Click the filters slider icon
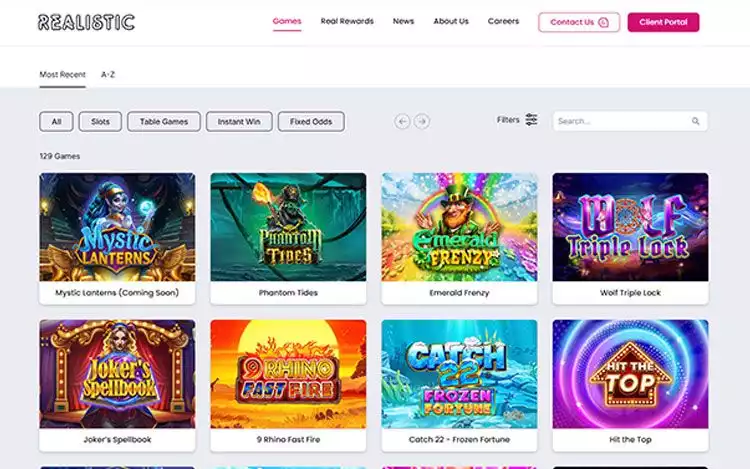 point(531,120)
